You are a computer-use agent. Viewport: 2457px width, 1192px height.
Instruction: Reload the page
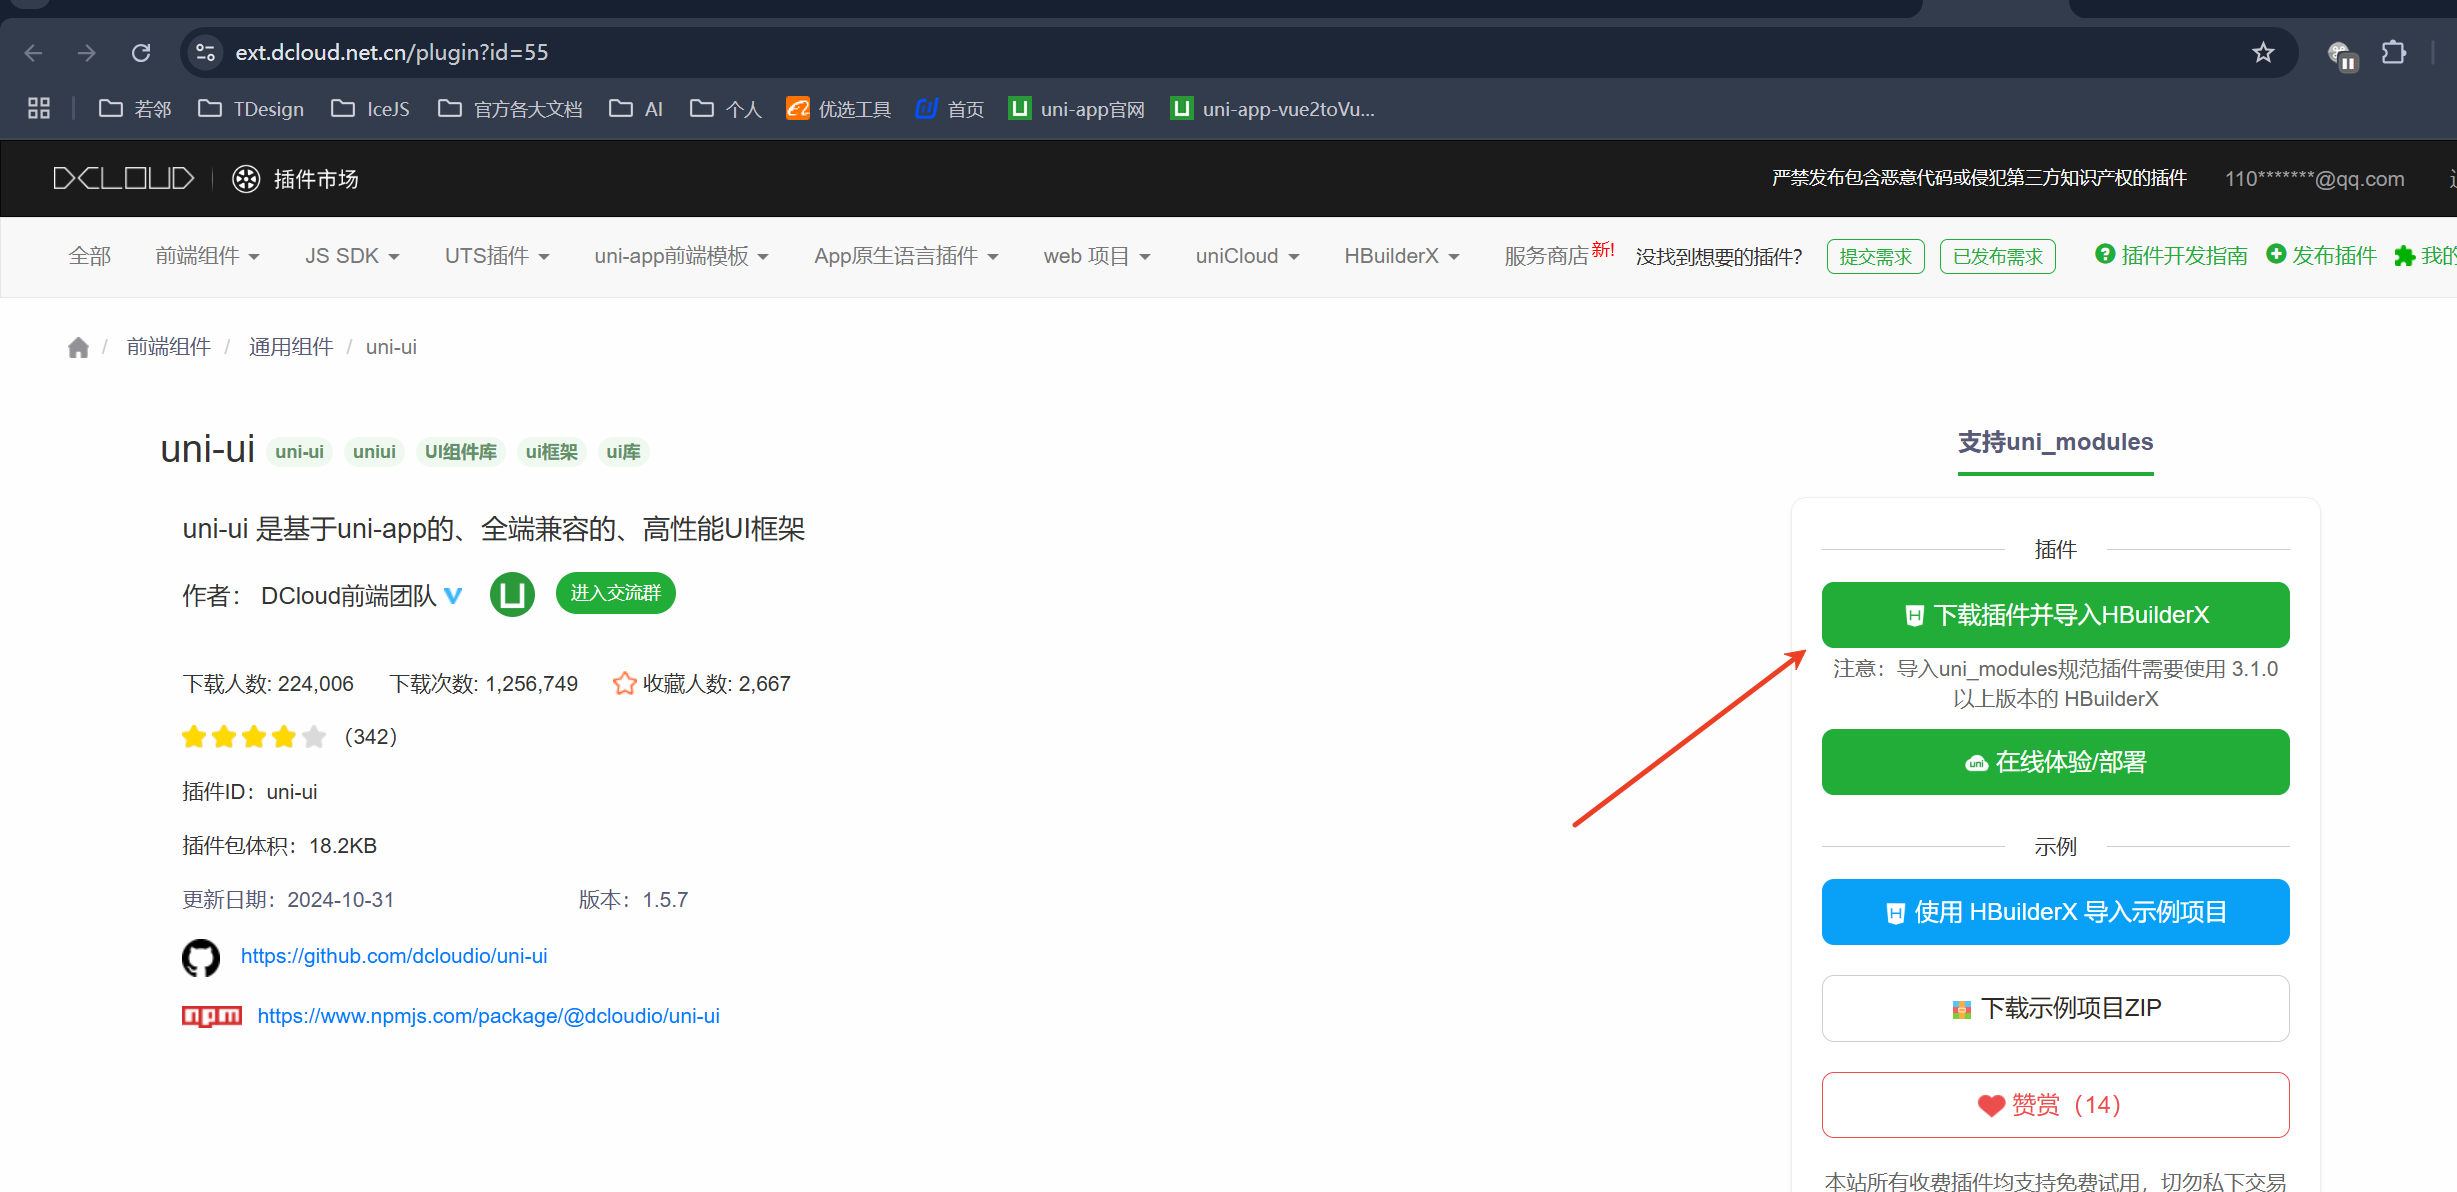coord(141,52)
